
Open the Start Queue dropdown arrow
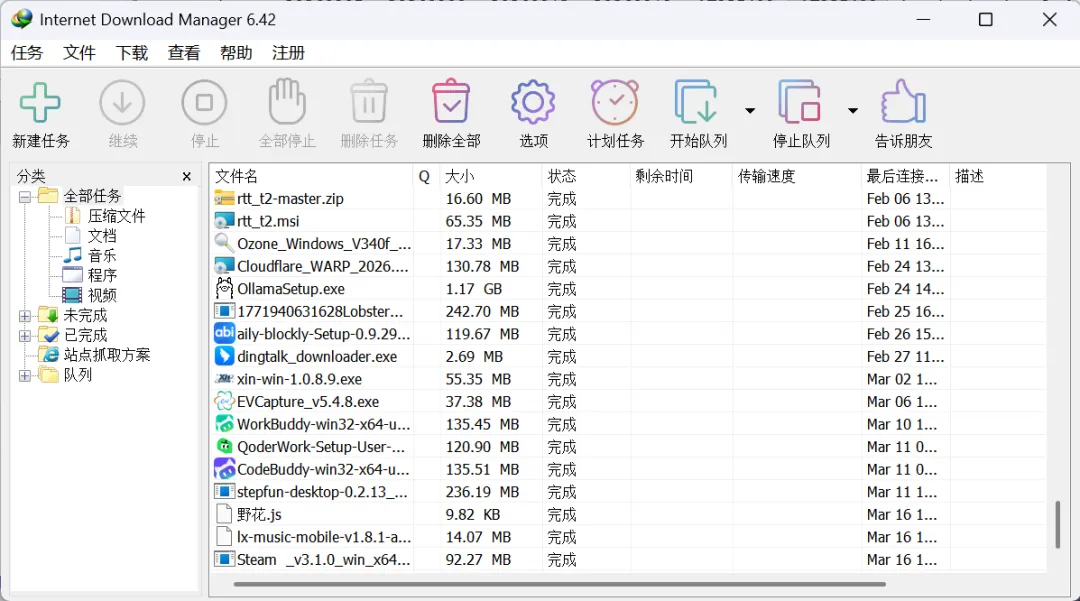(750, 110)
